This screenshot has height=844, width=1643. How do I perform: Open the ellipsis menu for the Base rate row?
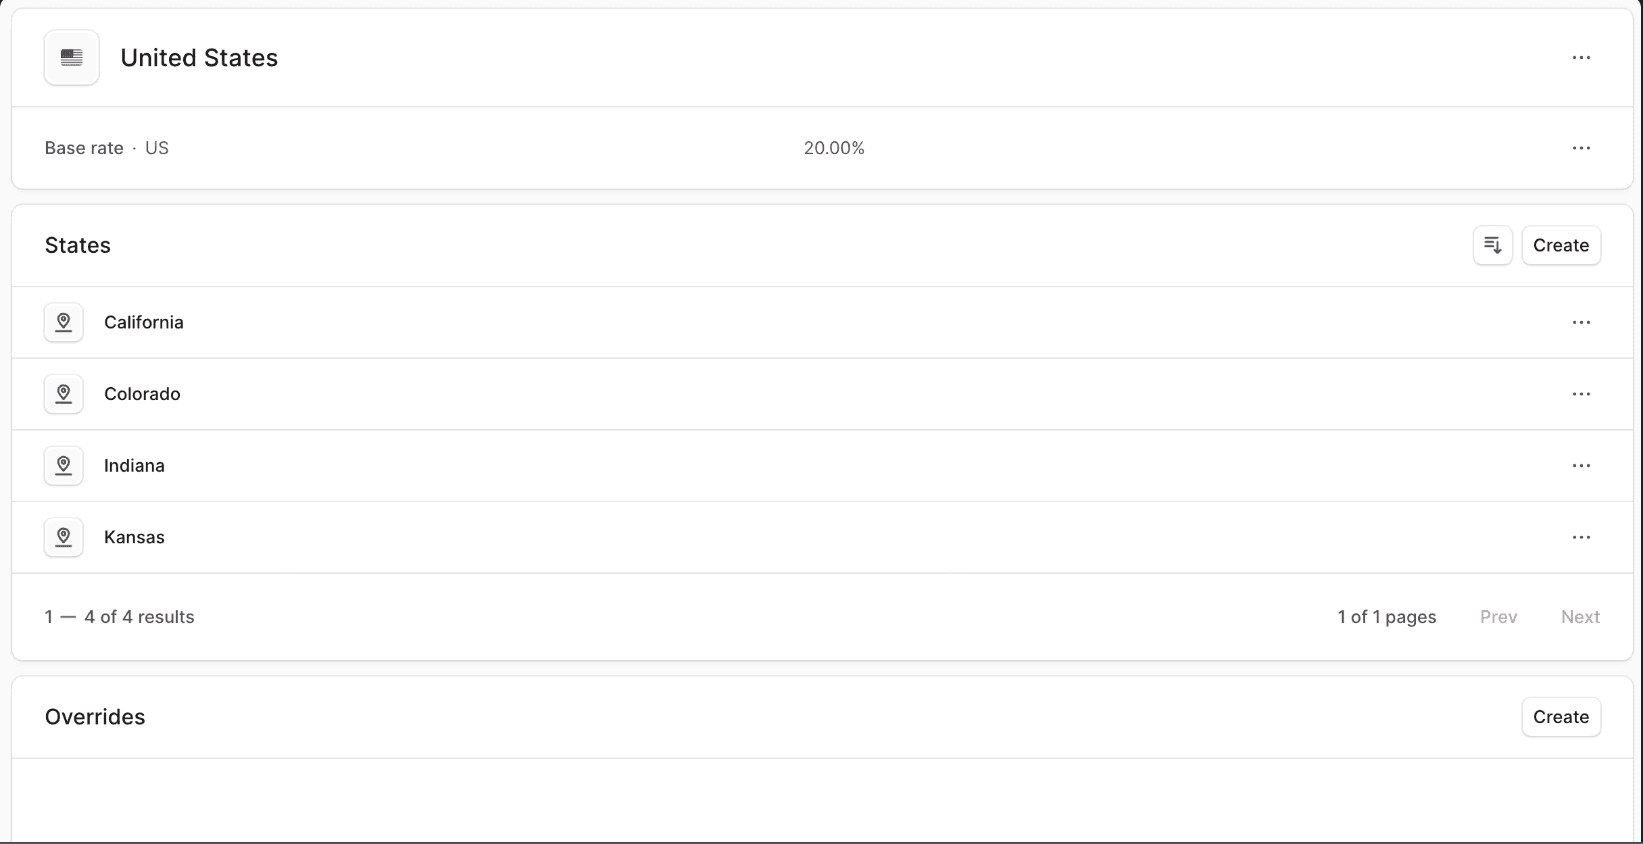[1581, 148]
